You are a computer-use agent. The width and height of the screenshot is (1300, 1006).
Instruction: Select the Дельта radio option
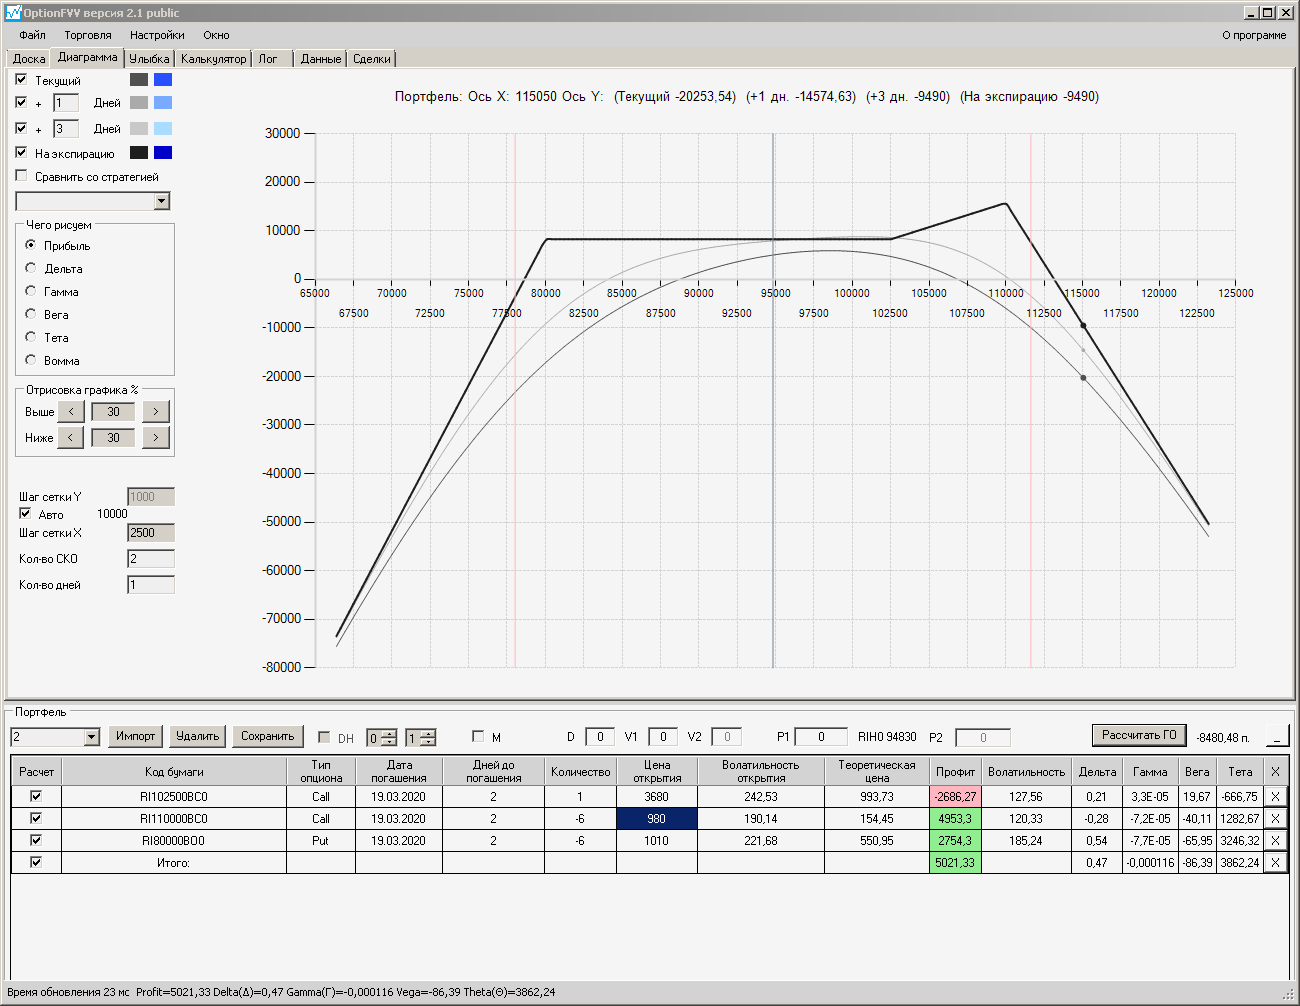tap(31, 268)
